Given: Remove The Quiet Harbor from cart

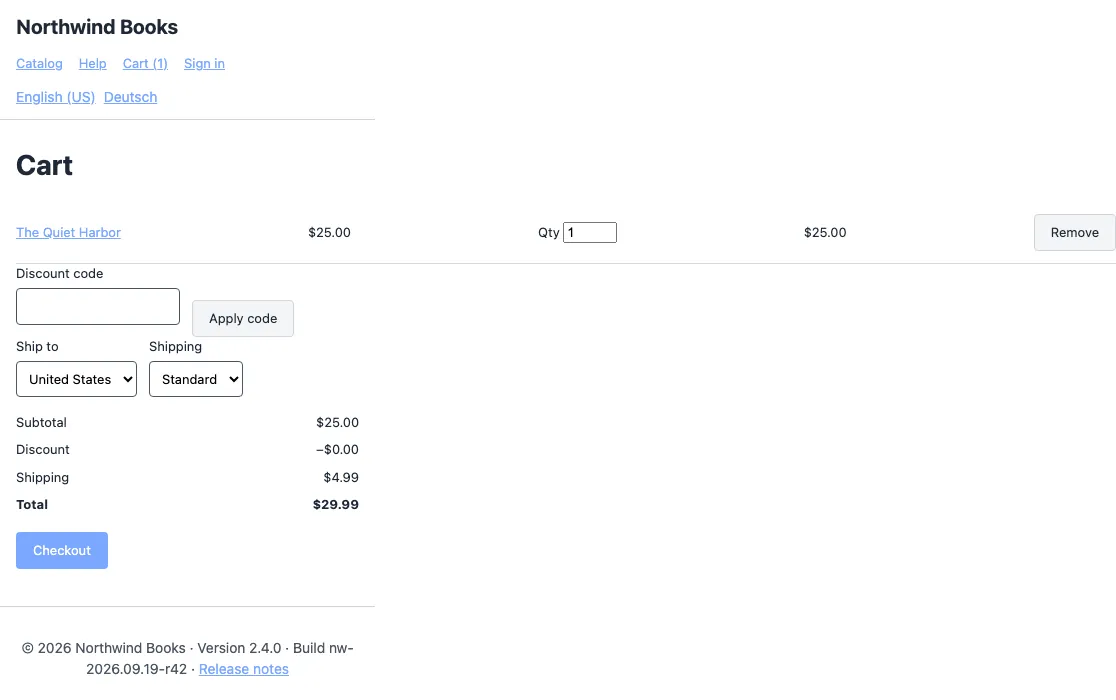Looking at the screenshot, I should 1074,233.
